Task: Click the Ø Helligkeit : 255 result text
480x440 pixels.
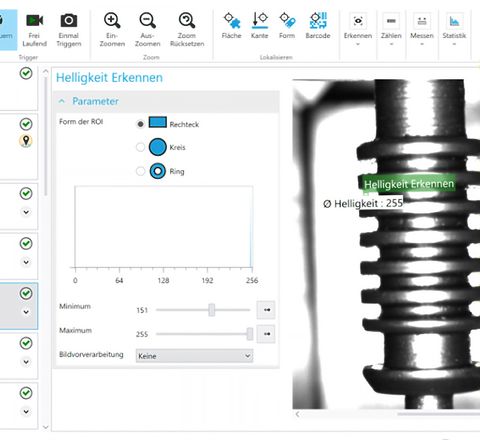Action: tap(363, 203)
